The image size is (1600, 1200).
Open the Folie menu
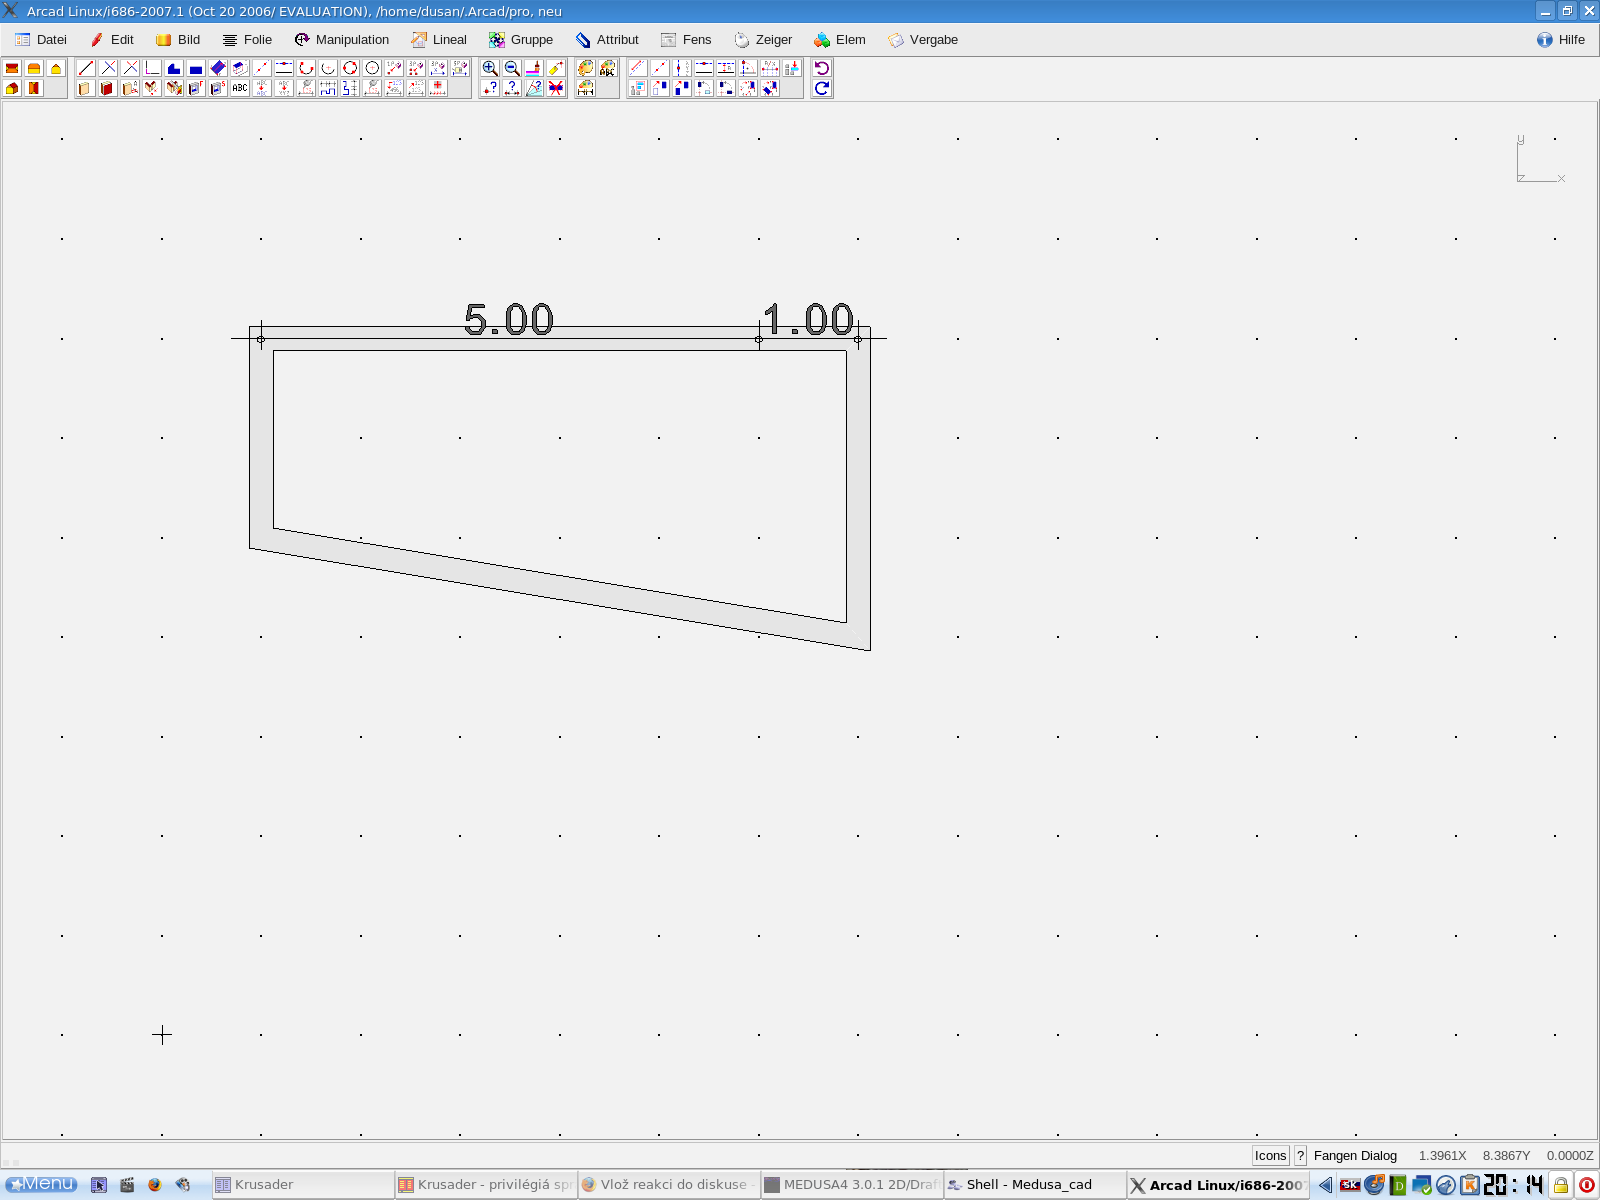247,40
